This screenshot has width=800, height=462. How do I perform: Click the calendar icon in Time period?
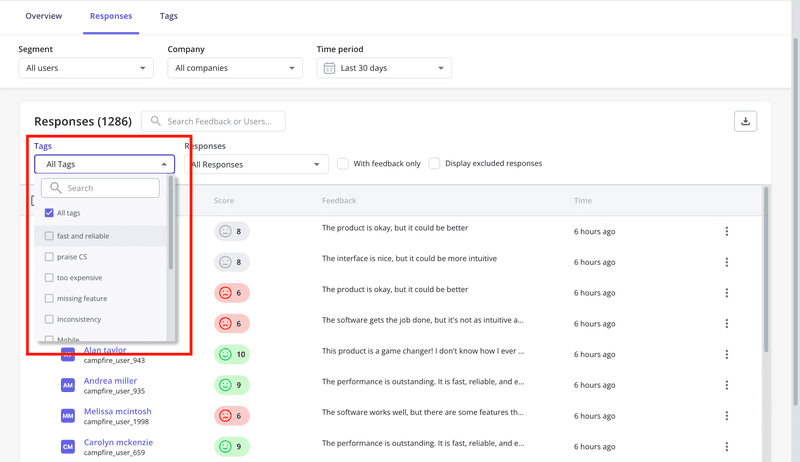point(329,68)
